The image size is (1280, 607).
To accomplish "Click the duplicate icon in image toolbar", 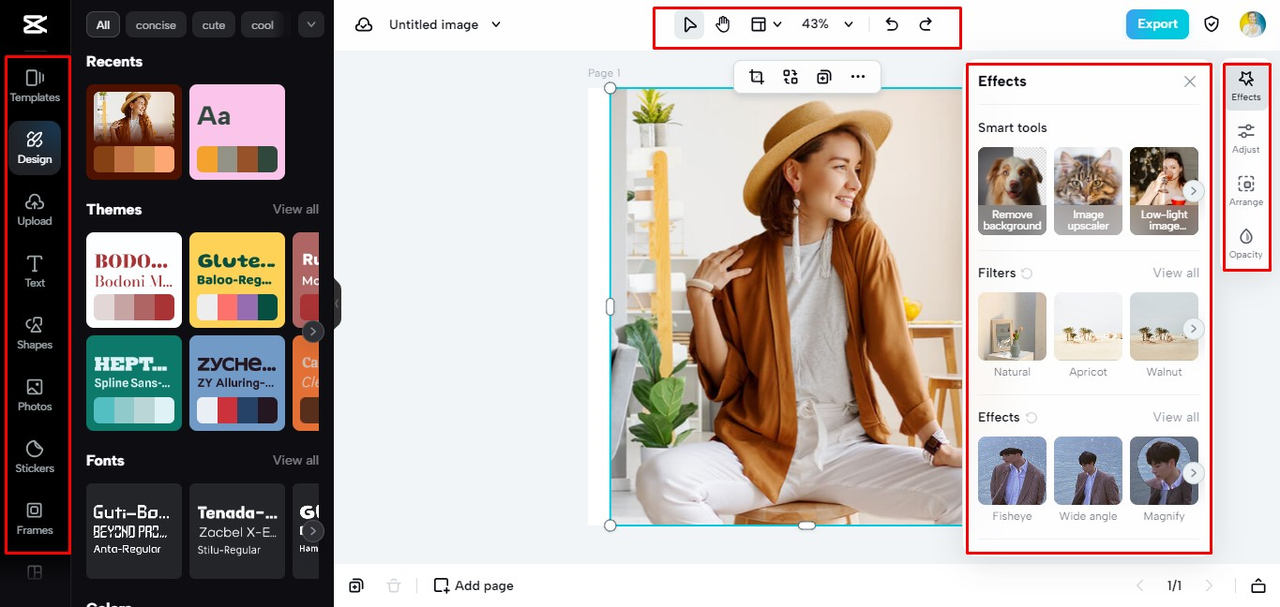I will click(824, 77).
